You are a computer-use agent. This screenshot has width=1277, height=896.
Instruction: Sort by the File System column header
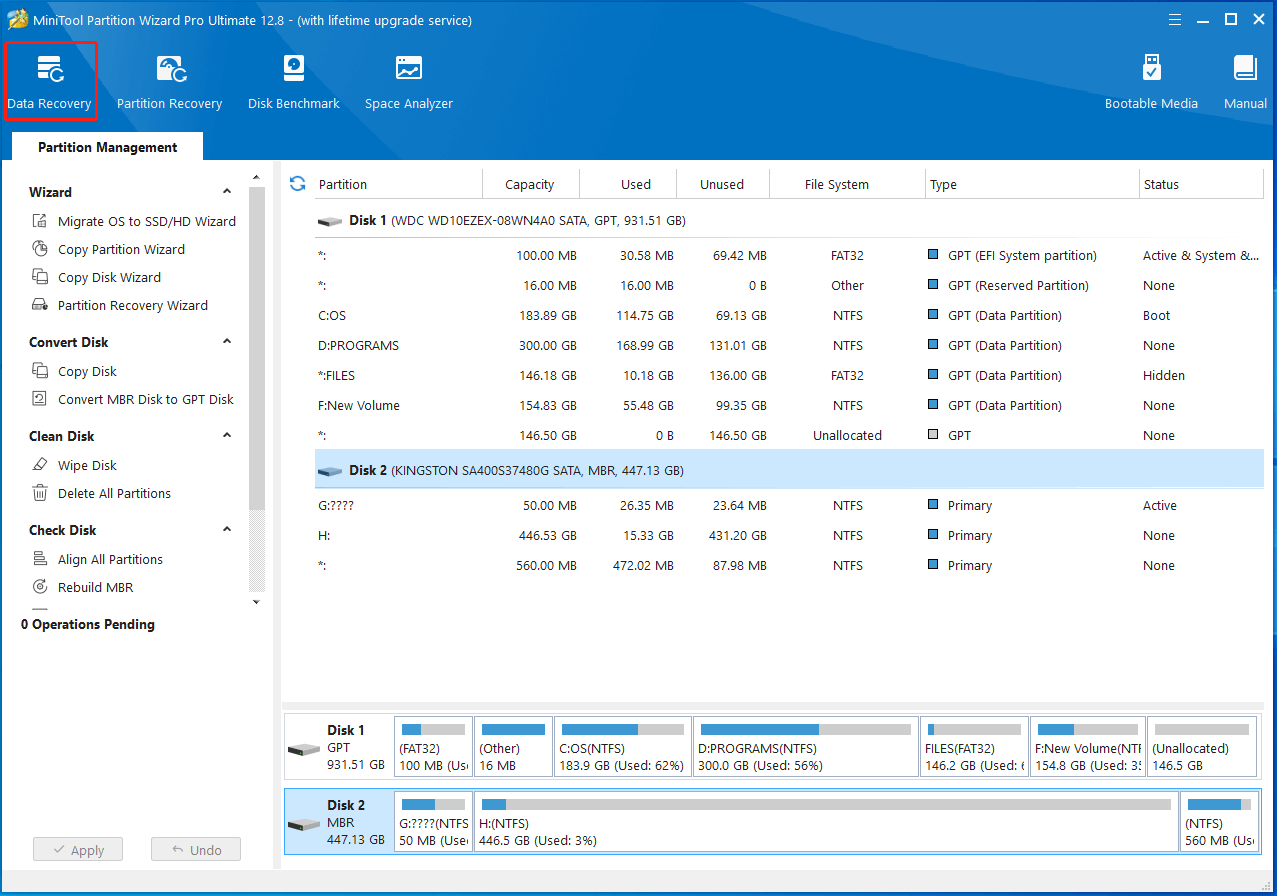click(x=848, y=184)
